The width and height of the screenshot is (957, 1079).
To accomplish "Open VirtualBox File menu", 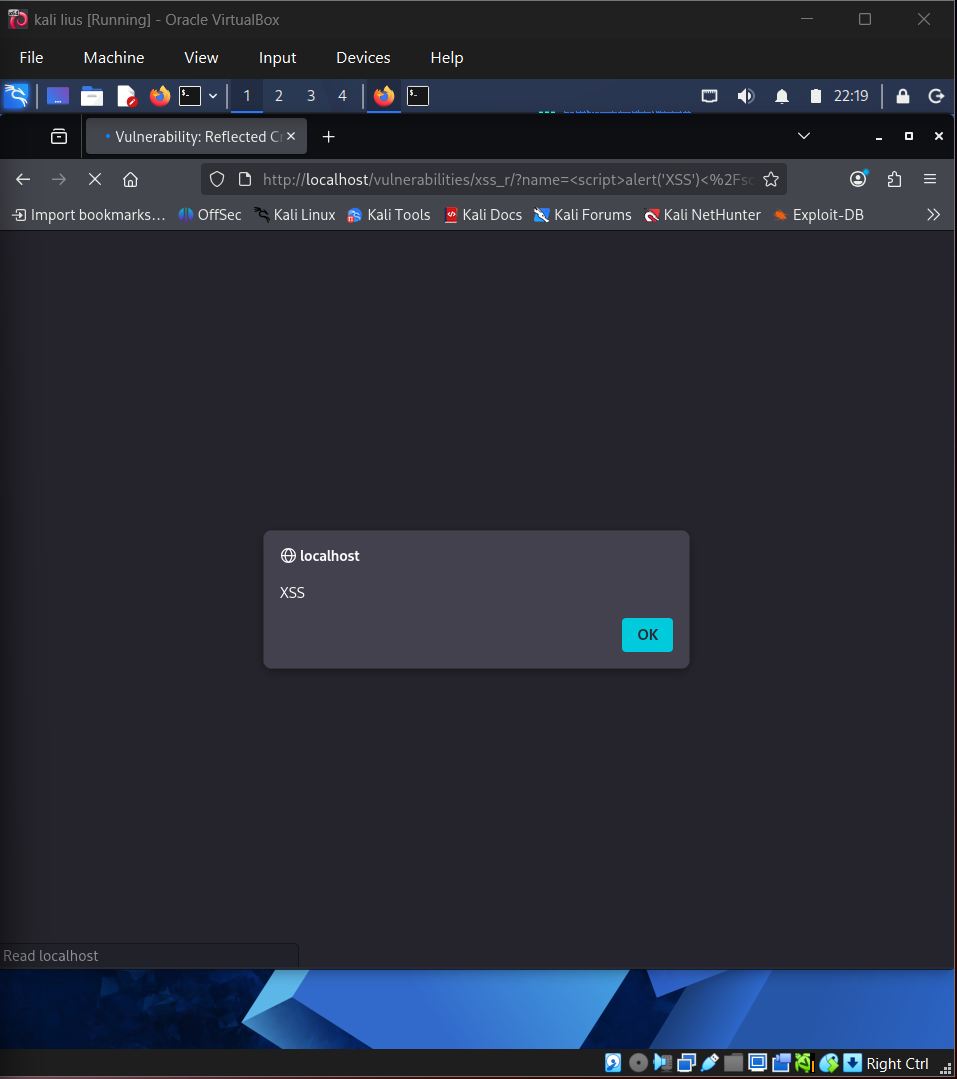I will (x=31, y=58).
